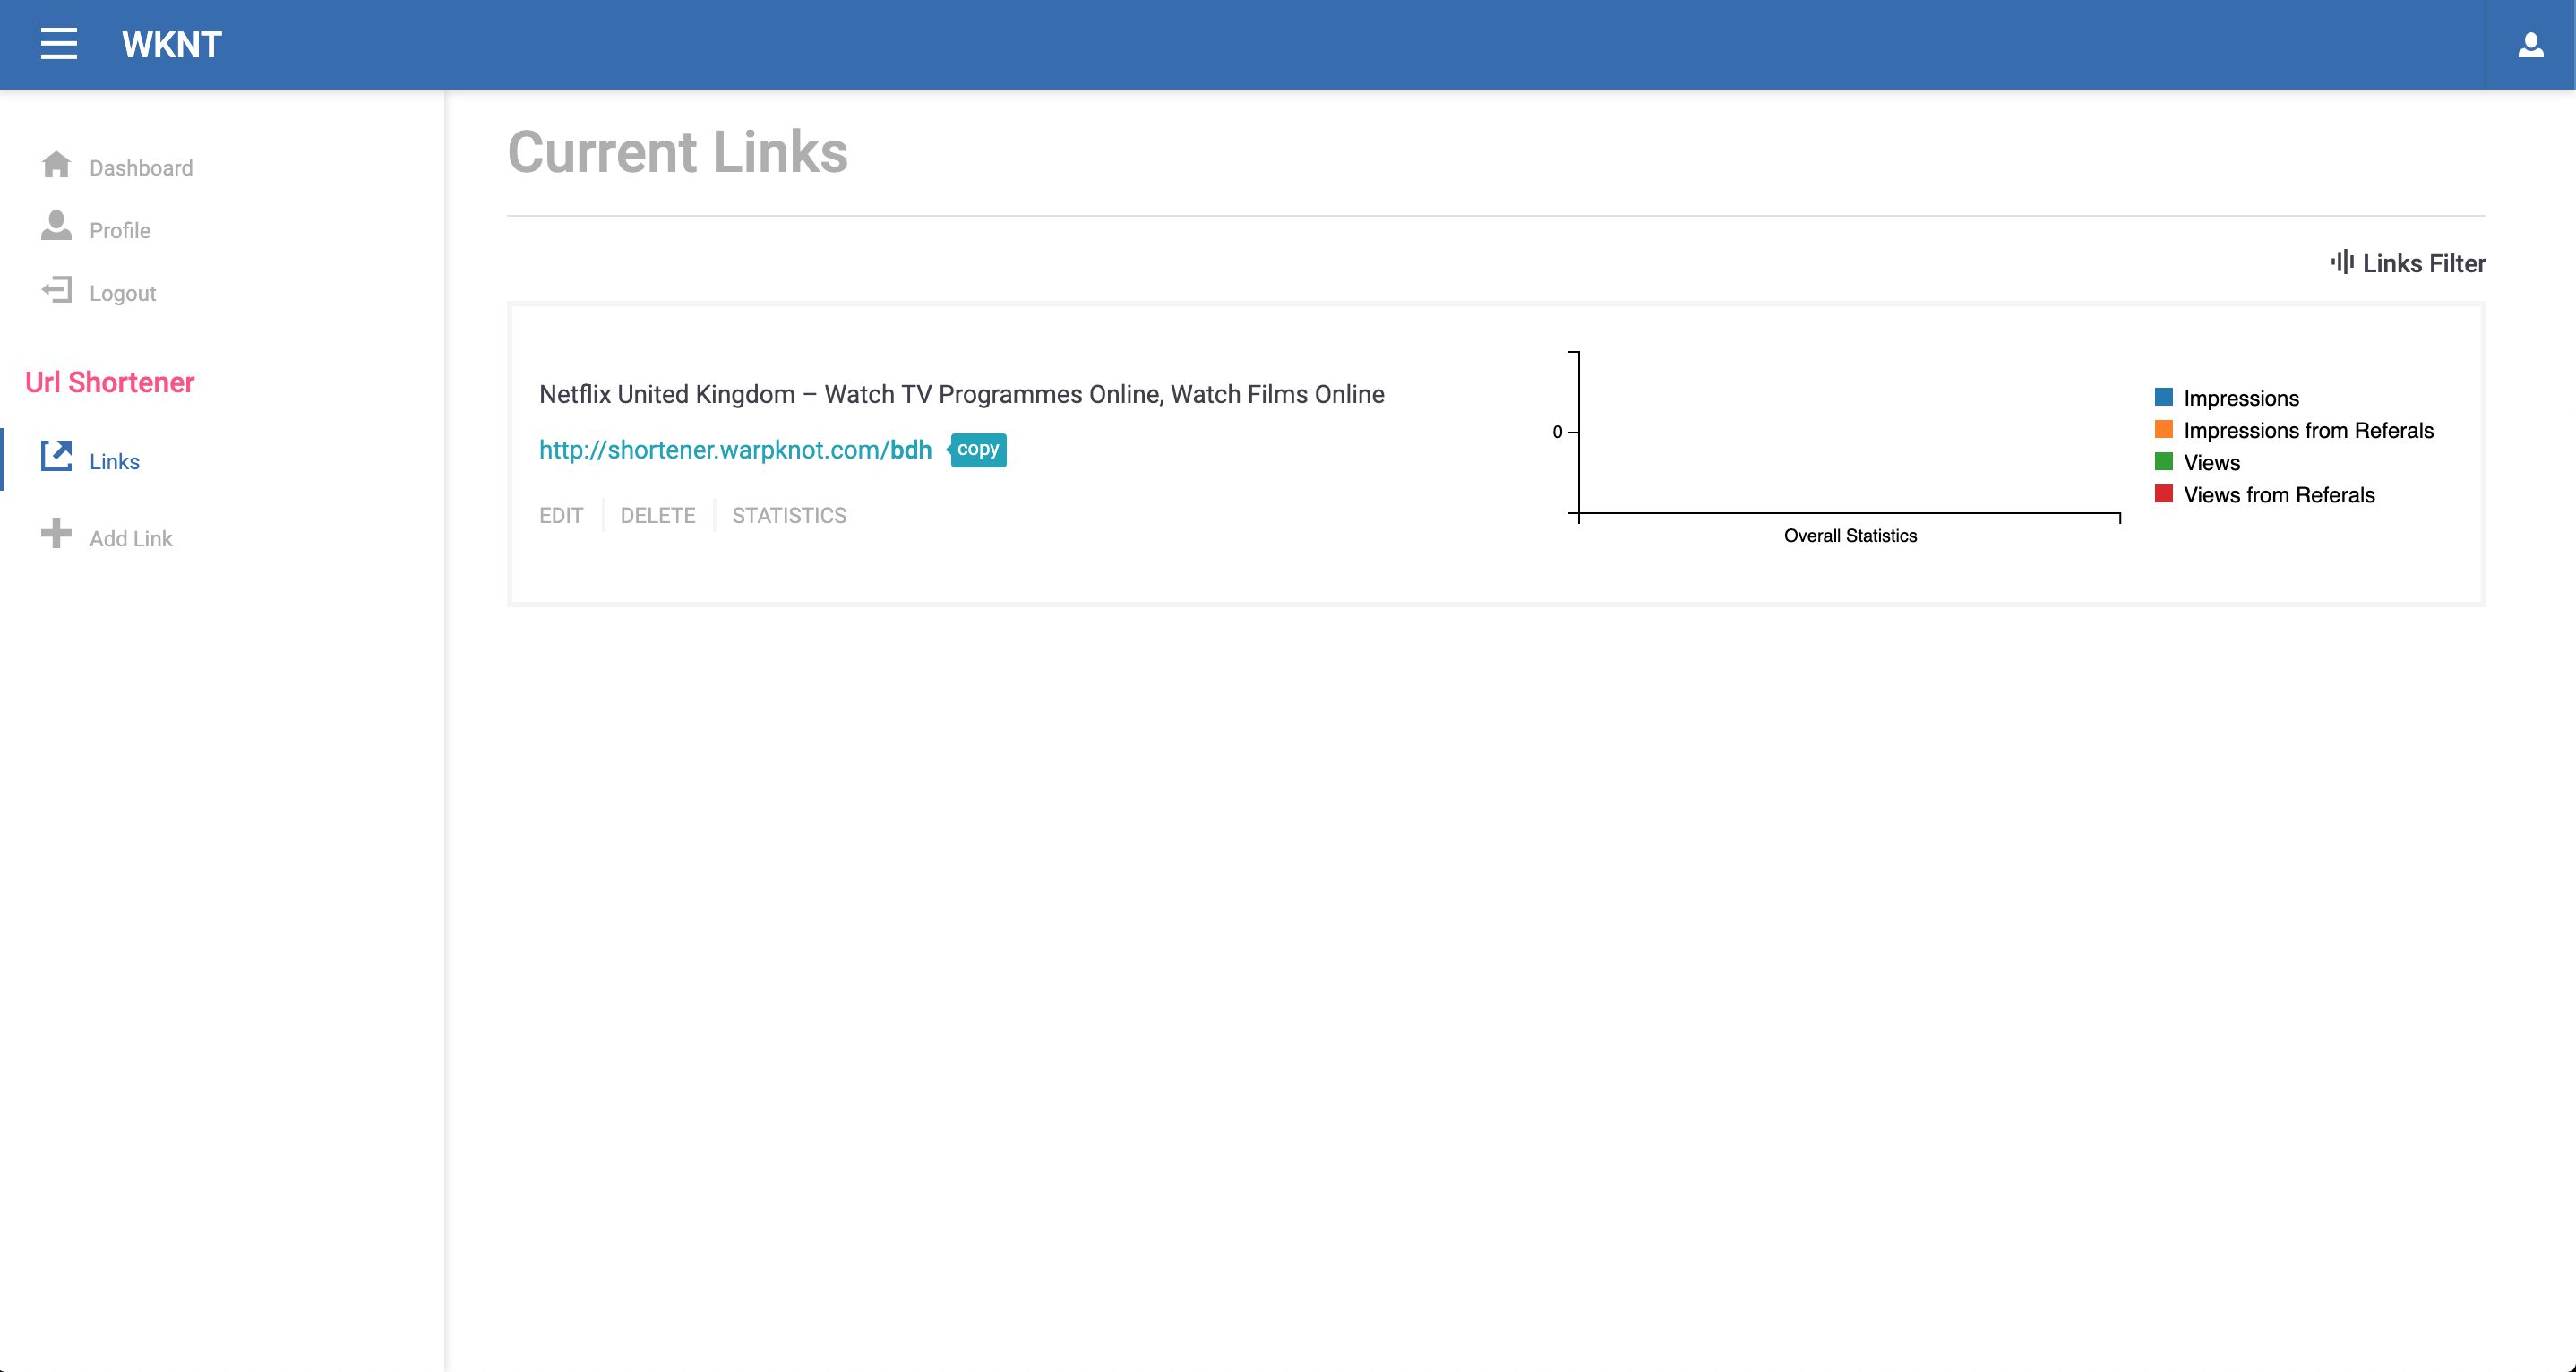Click the Profile person icon in sidebar
2576x1372 pixels.
[x=56, y=226]
